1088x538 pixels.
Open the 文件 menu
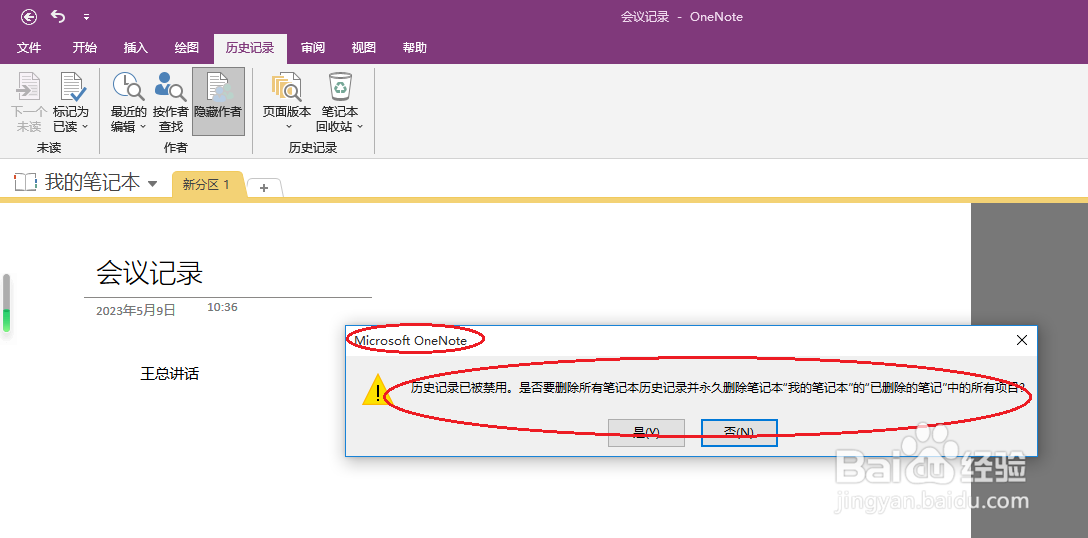tap(28, 48)
